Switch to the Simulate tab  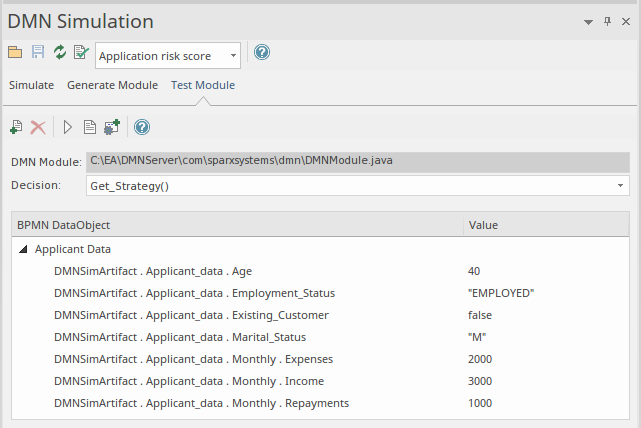(x=31, y=85)
